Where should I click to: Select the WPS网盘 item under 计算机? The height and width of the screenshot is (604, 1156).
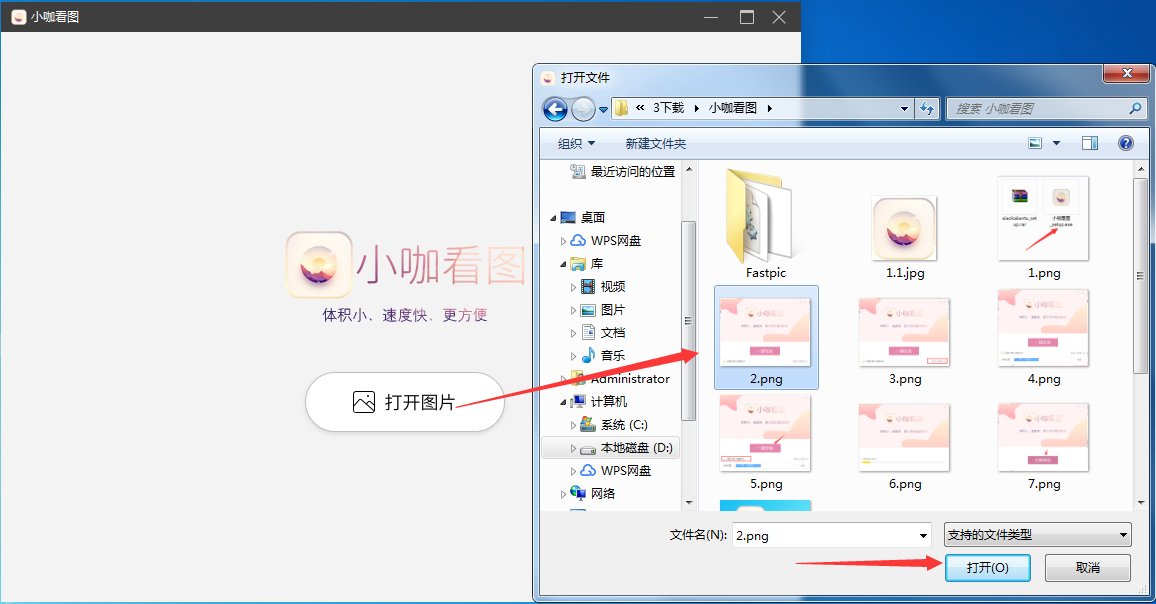pyautogui.click(x=616, y=471)
